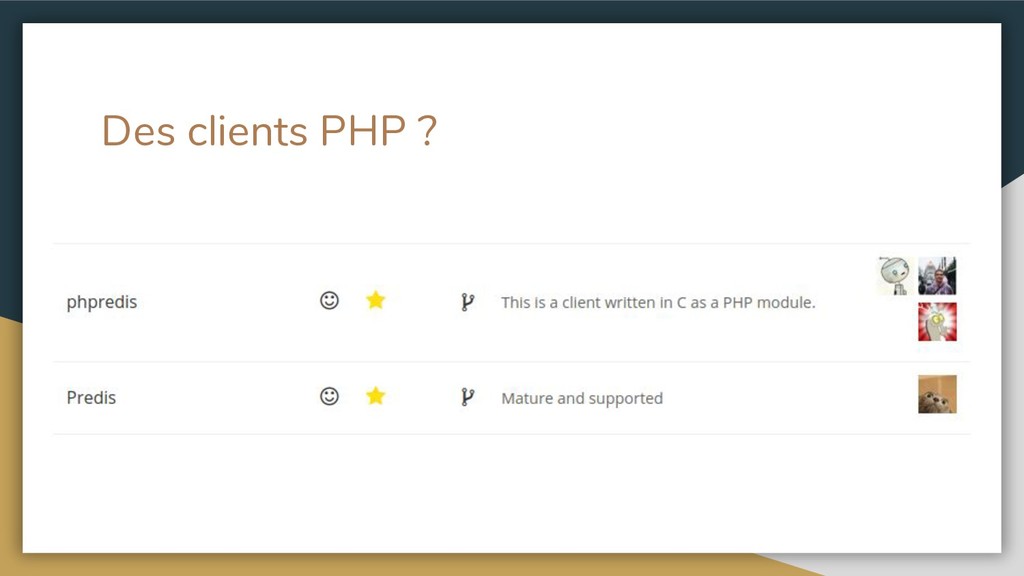The image size is (1024, 576).
Task: Open the Predis contributor animal avatar
Action: tap(937, 394)
